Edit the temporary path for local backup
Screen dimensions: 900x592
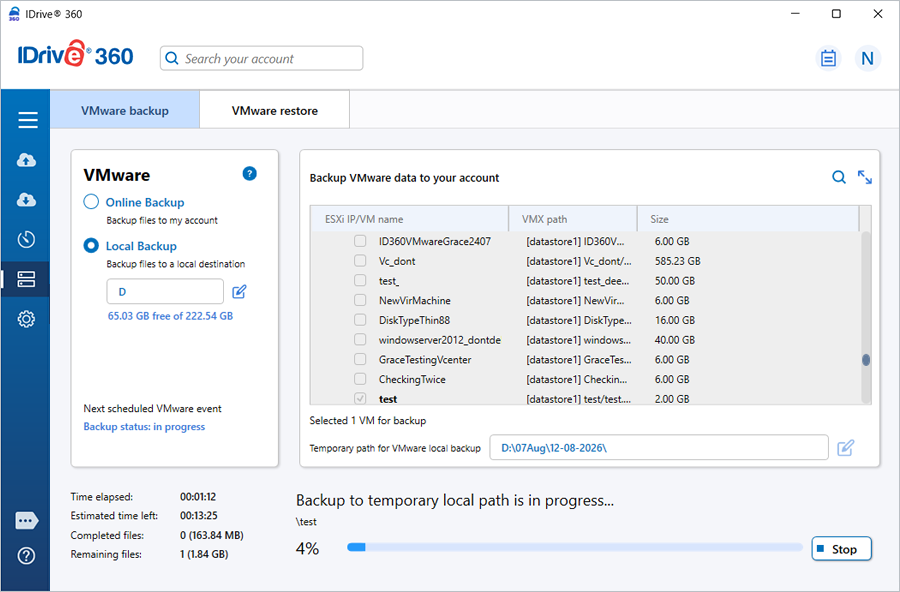(x=845, y=448)
